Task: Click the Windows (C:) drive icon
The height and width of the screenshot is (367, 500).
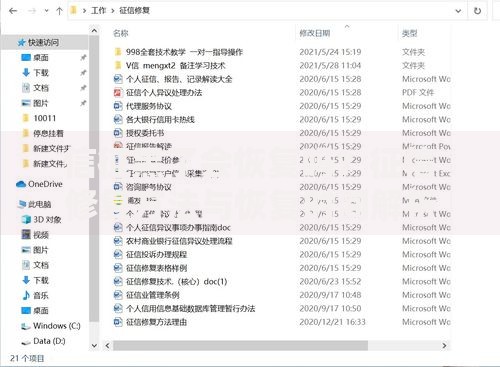Action: (x=26, y=326)
